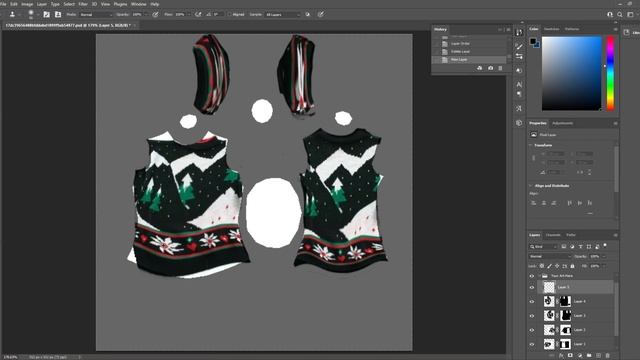Click inside the color picker field
The height and width of the screenshot is (360, 640).
tap(571, 73)
